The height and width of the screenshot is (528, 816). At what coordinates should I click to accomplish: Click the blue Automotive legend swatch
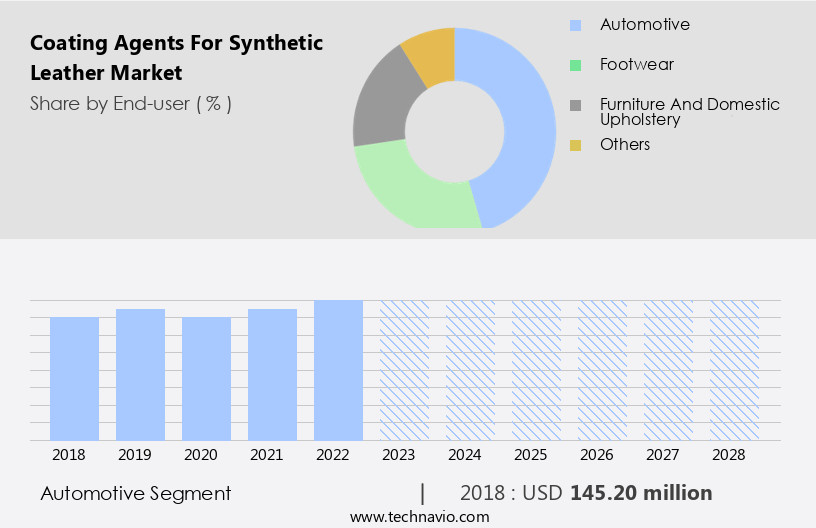pos(575,25)
